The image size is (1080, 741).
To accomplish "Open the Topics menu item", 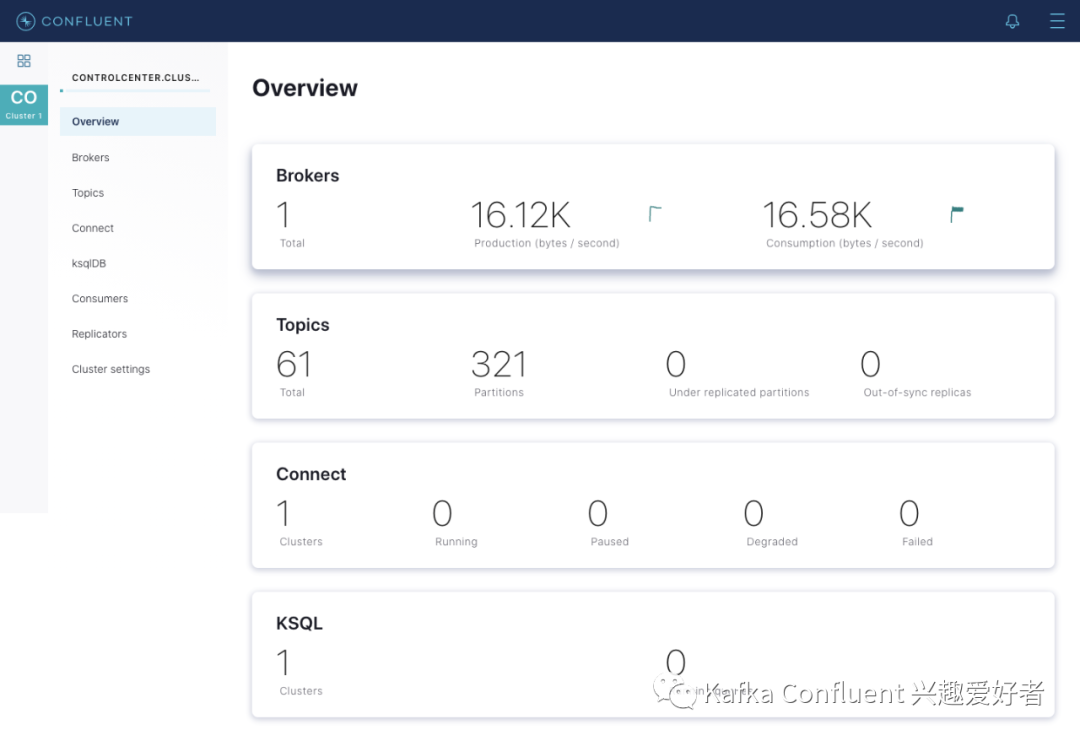I will tap(87, 193).
